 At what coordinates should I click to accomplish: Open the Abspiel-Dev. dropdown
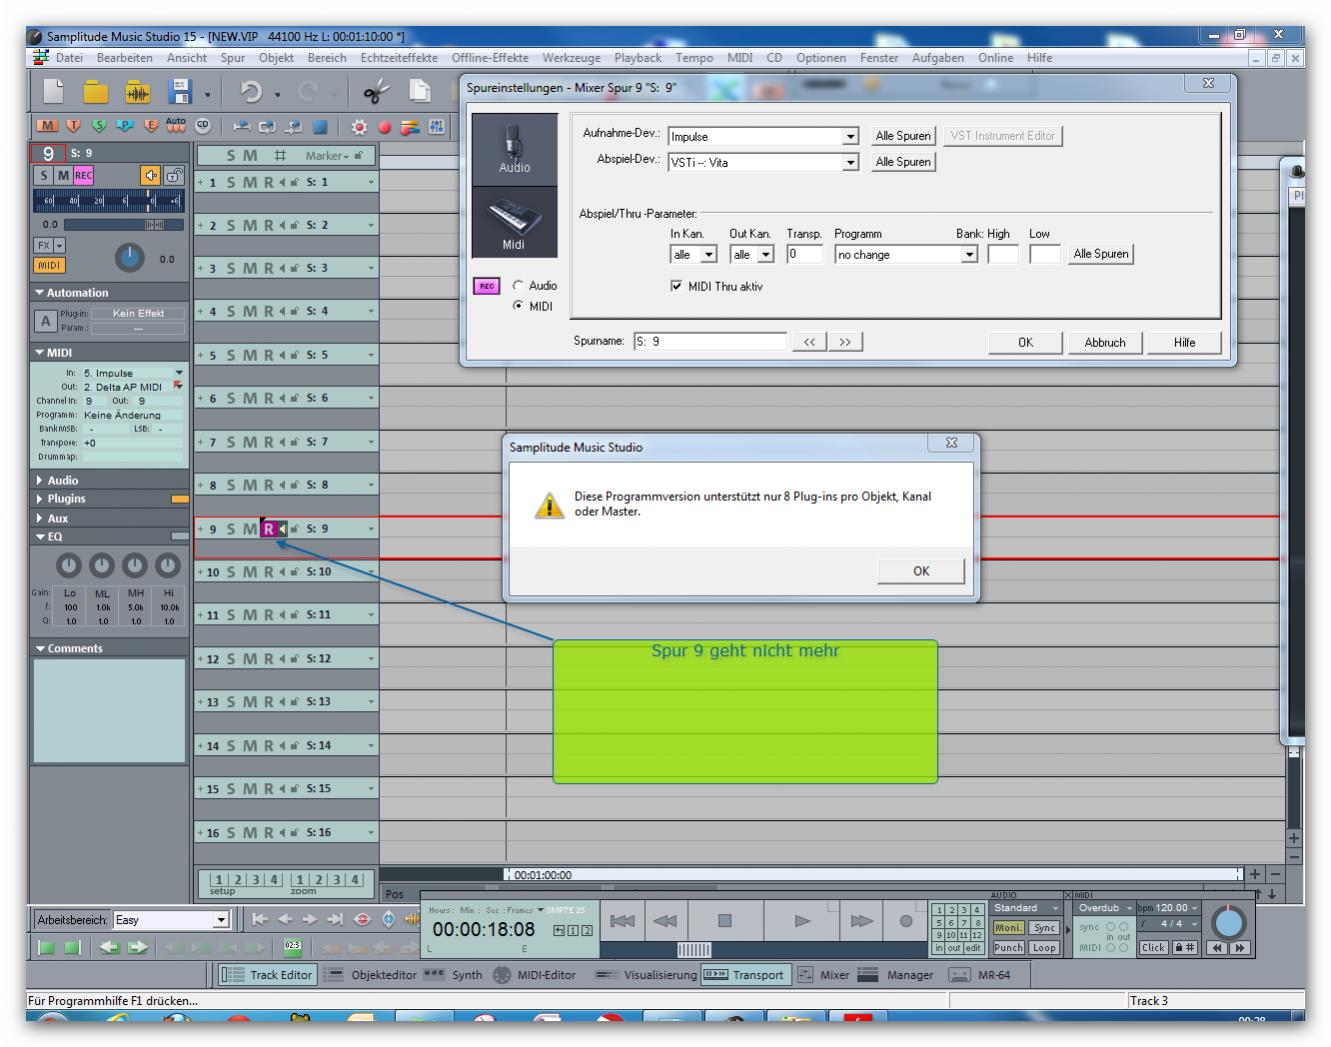pos(851,162)
